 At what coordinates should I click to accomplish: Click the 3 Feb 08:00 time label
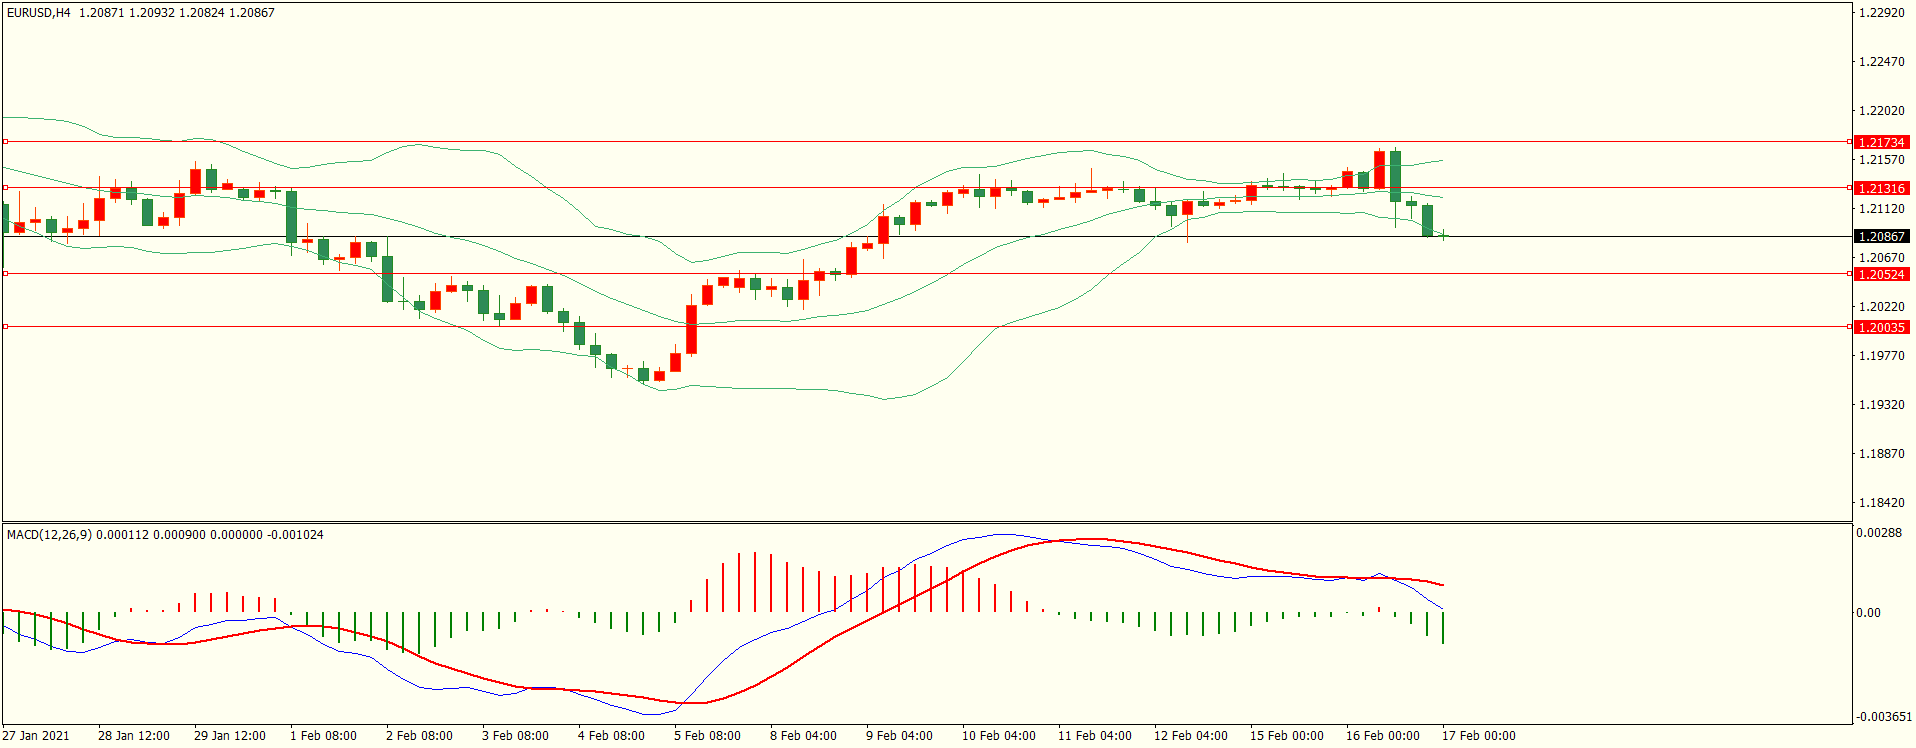coord(515,736)
